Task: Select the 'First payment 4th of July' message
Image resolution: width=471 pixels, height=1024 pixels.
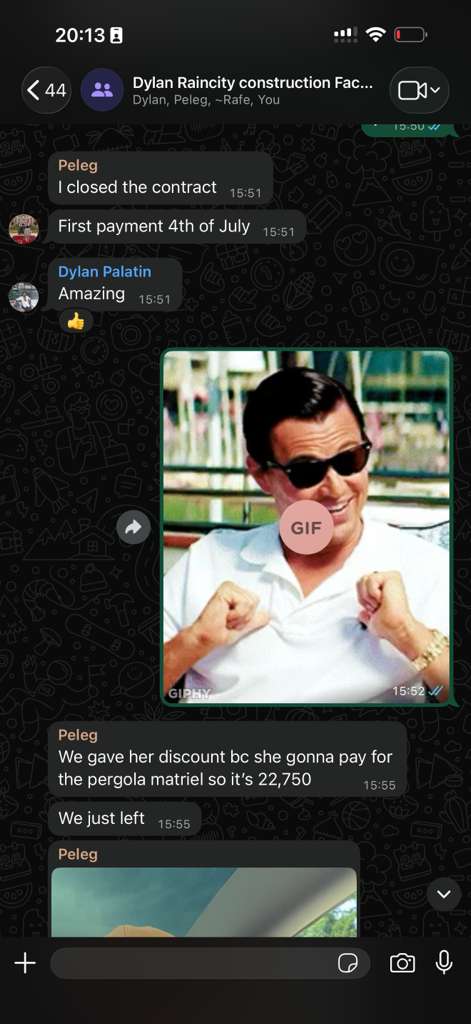Action: pyautogui.click(x=177, y=227)
